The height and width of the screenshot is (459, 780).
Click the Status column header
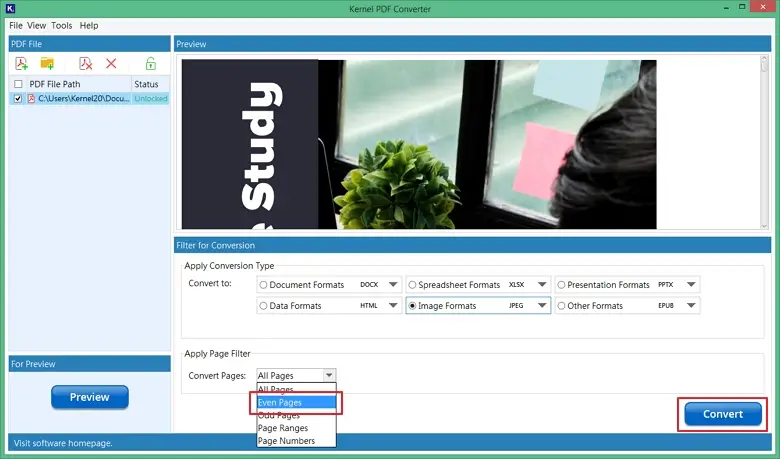(150, 84)
